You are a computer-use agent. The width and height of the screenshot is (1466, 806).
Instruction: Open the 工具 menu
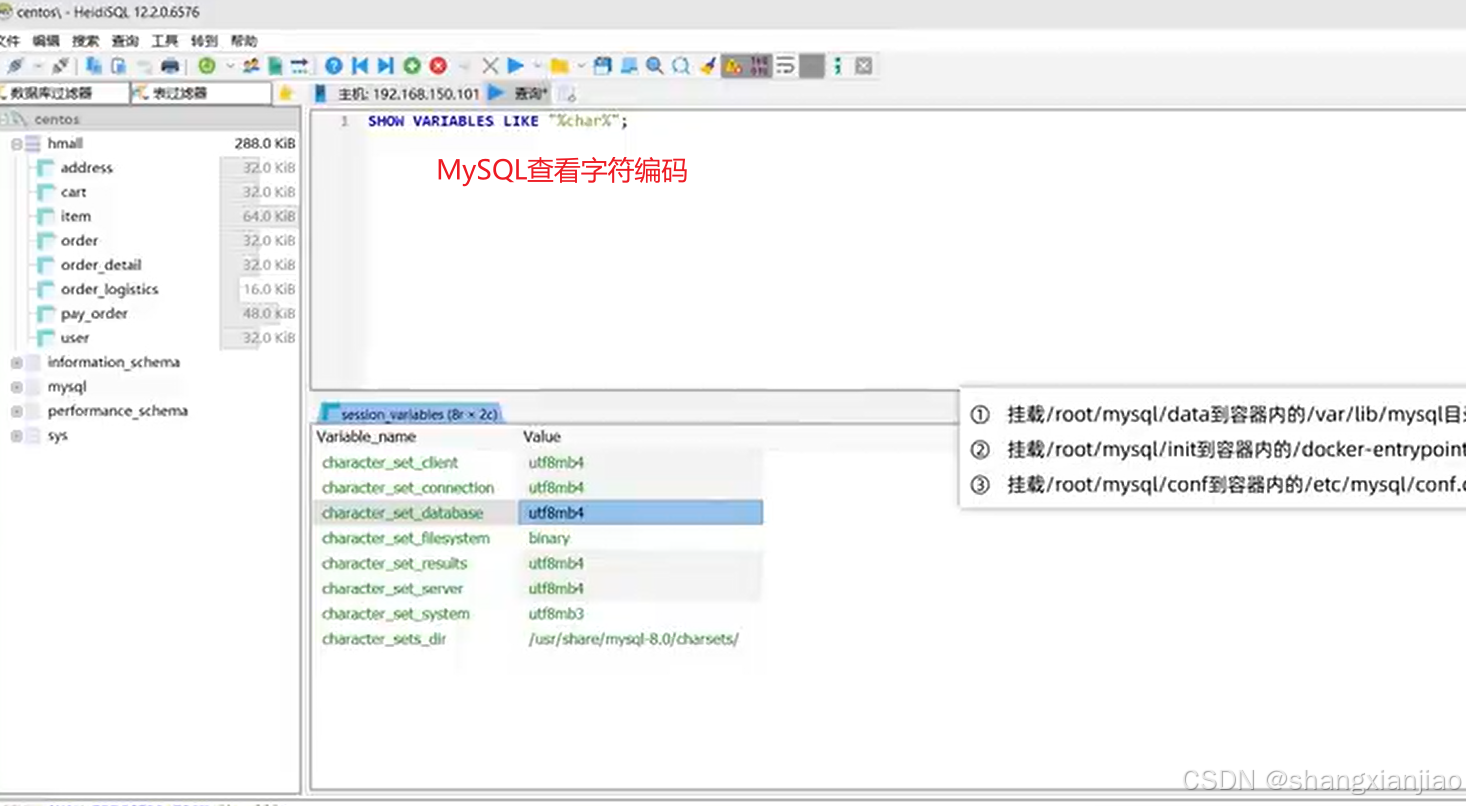(165, 41)
